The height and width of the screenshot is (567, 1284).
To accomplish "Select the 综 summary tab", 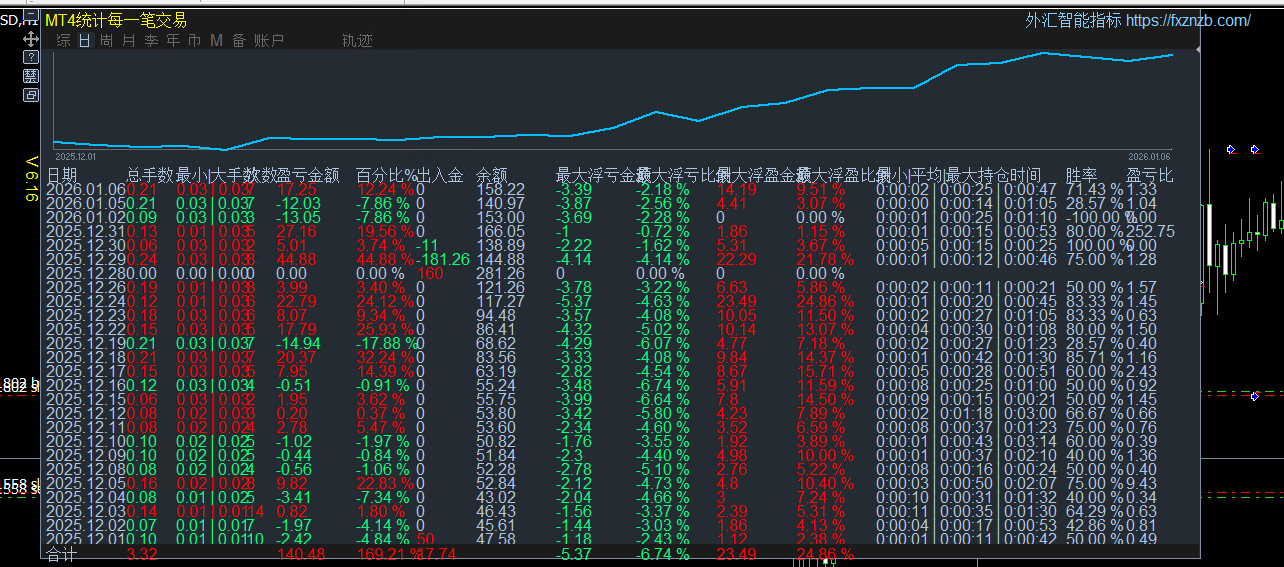I will 64,41.
